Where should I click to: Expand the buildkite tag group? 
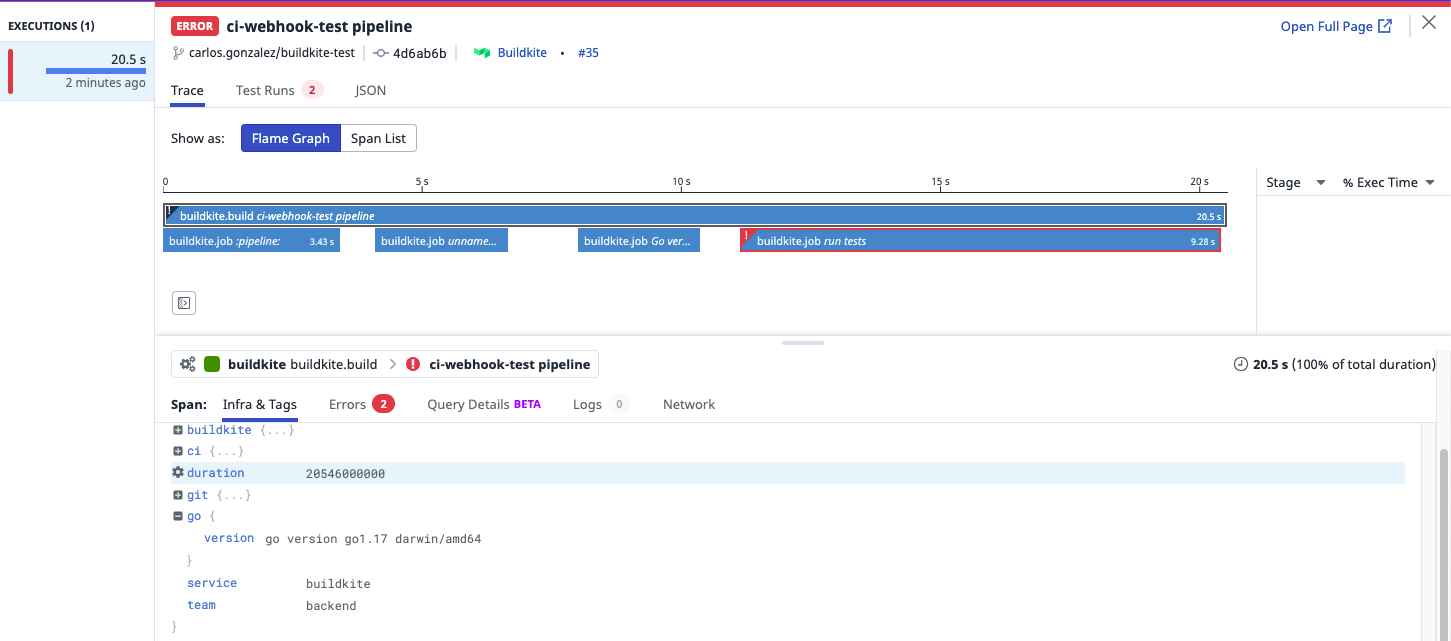[178, 430]
